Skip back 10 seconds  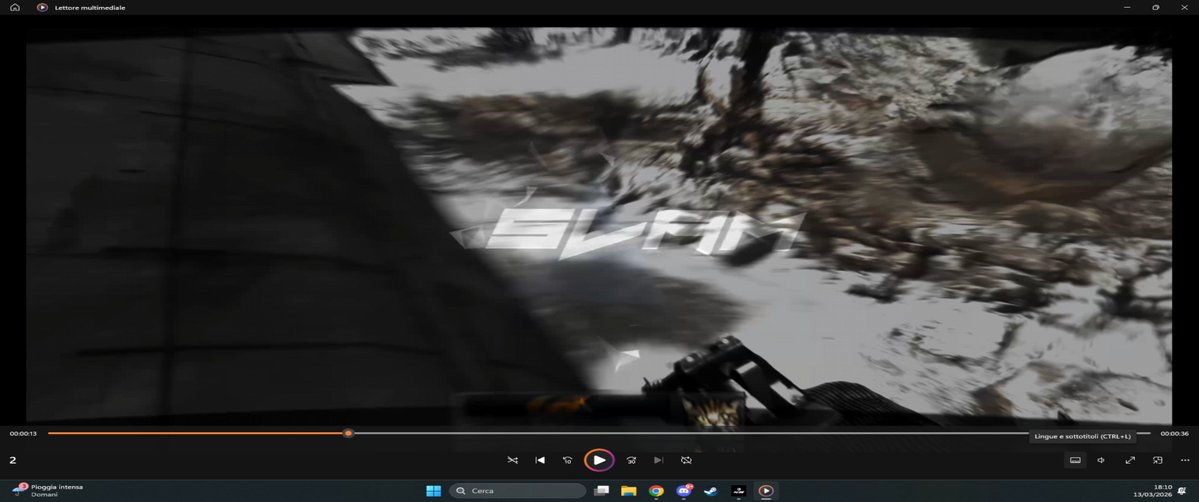point(567,460)
